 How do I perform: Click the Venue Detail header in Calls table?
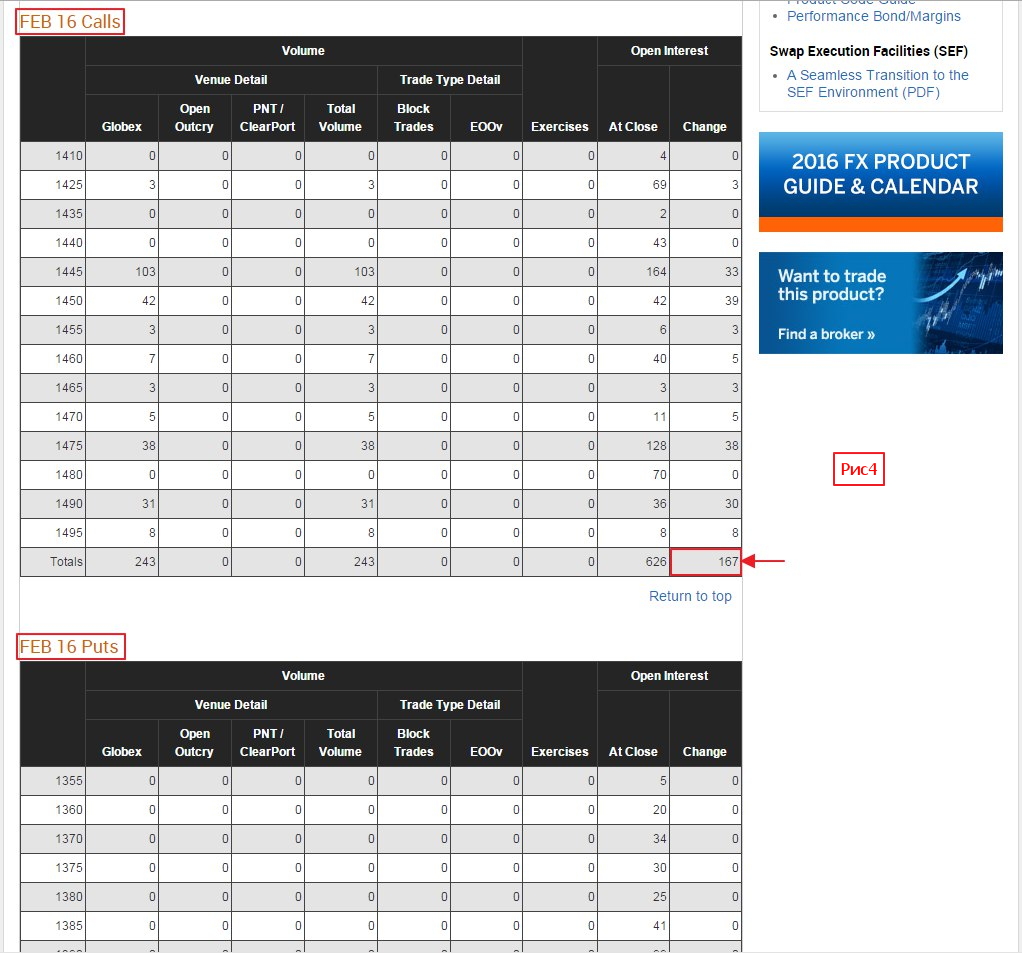(231, 80)
